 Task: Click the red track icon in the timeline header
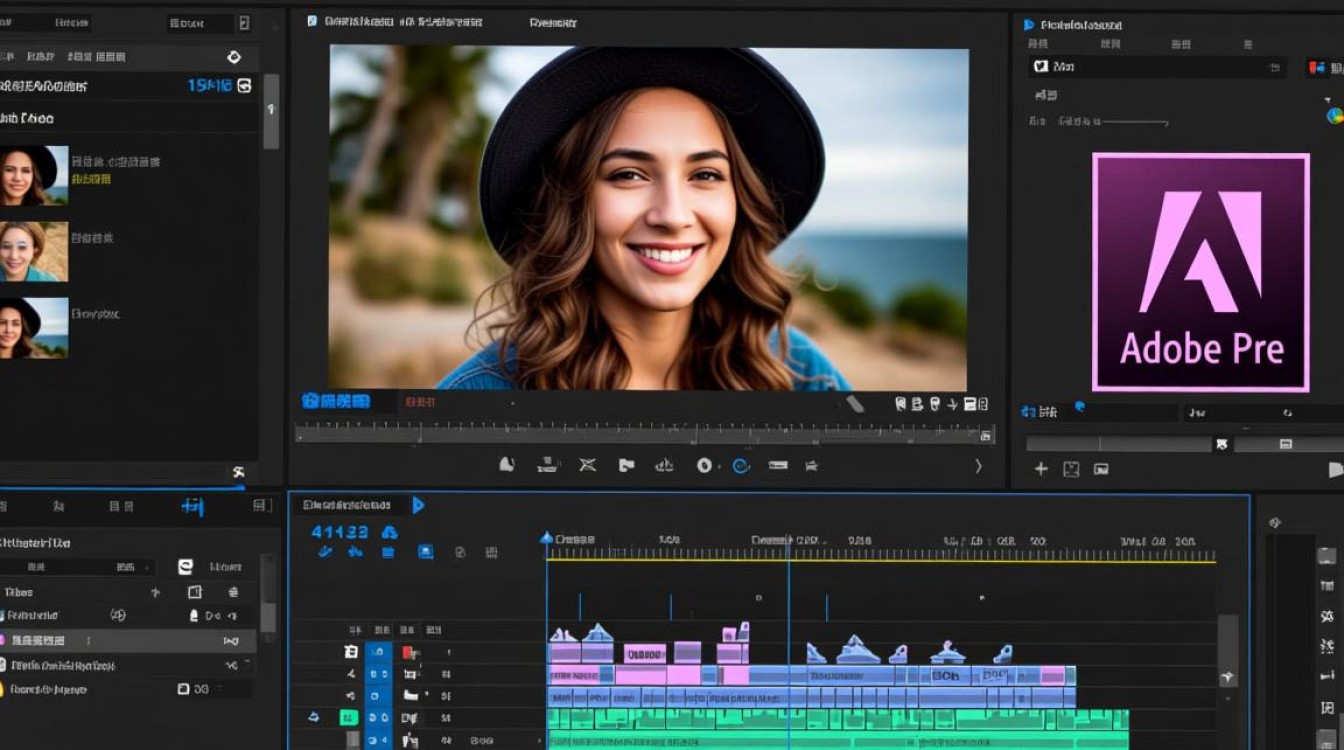pos(408,652)
